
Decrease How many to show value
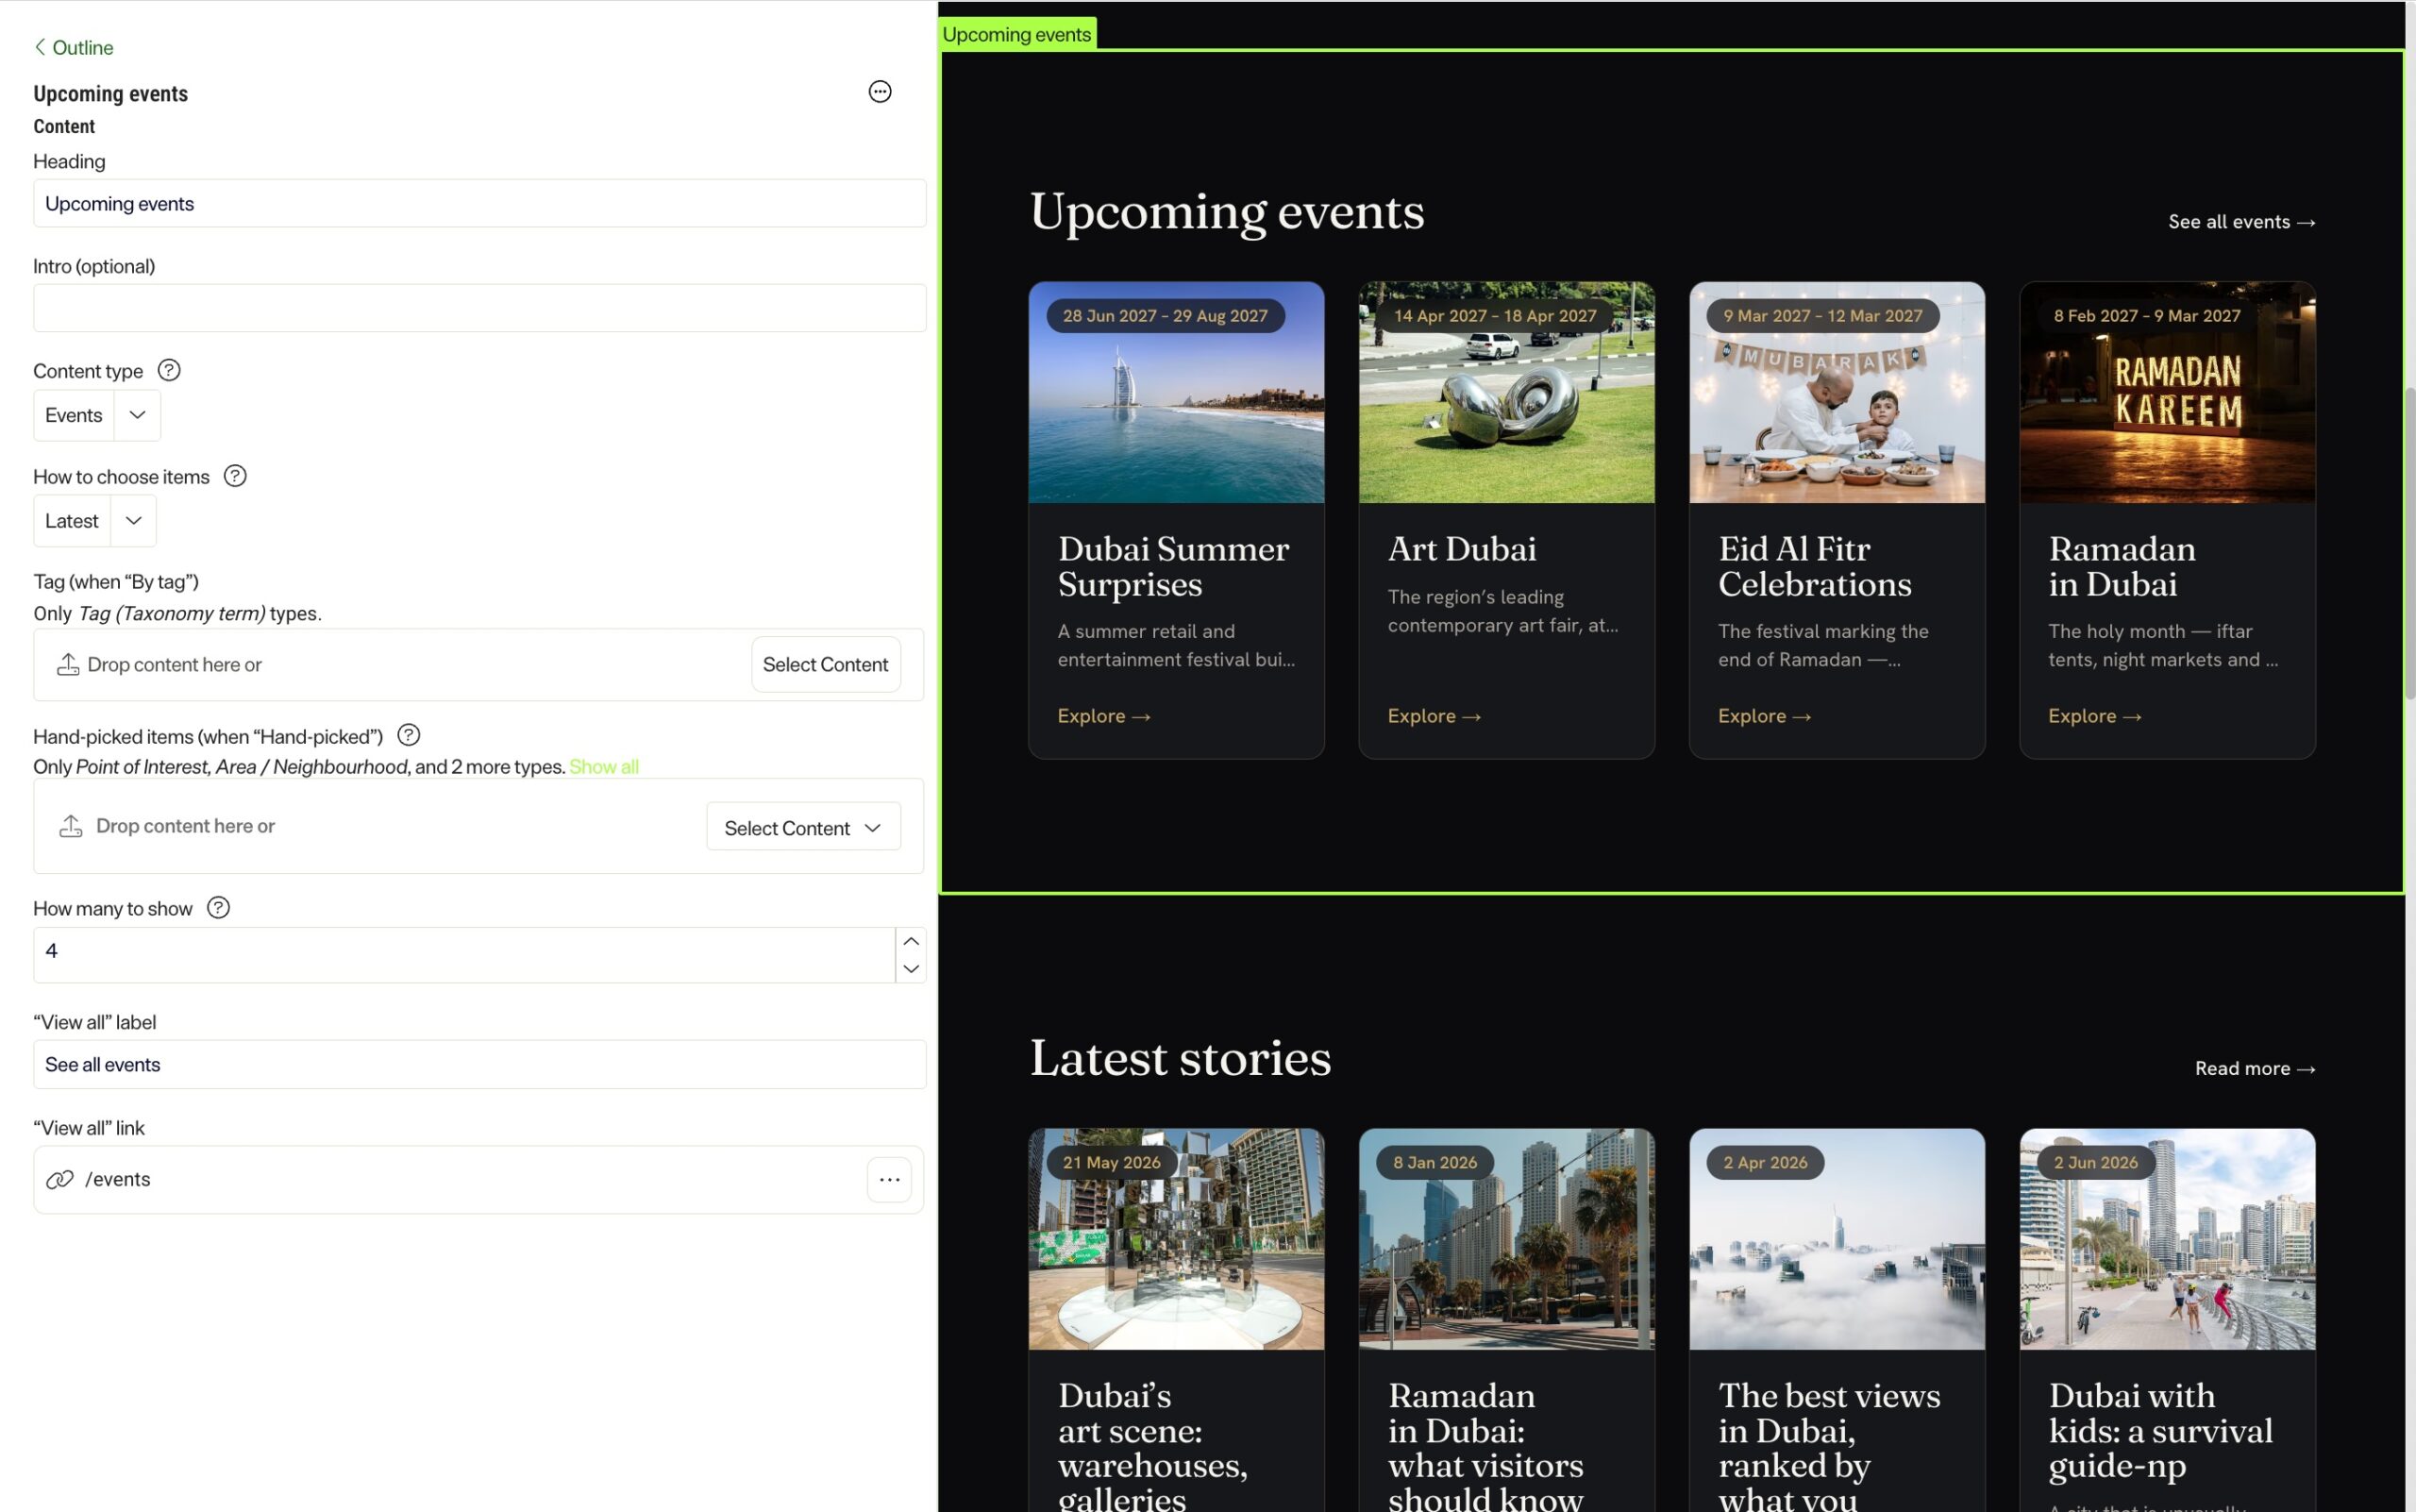click(910, 968)
